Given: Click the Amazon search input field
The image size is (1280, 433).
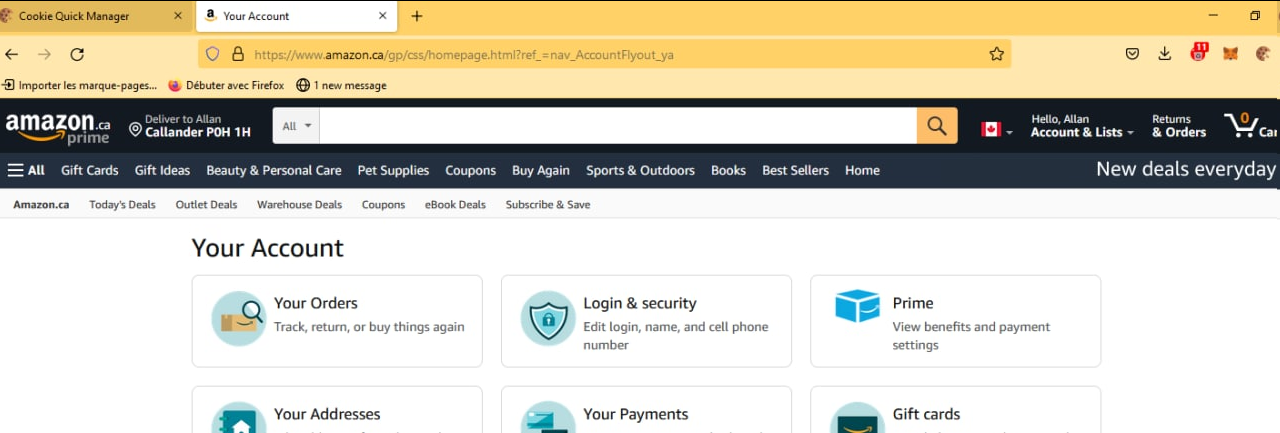Looking at the screenshot, I should pos(618,126).
